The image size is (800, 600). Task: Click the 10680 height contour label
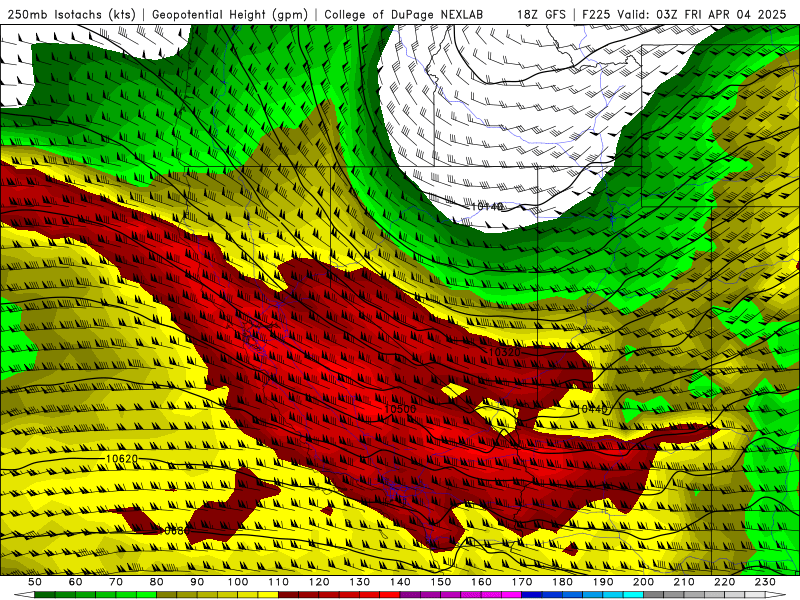pyautogui.click(x=173, y=531)
